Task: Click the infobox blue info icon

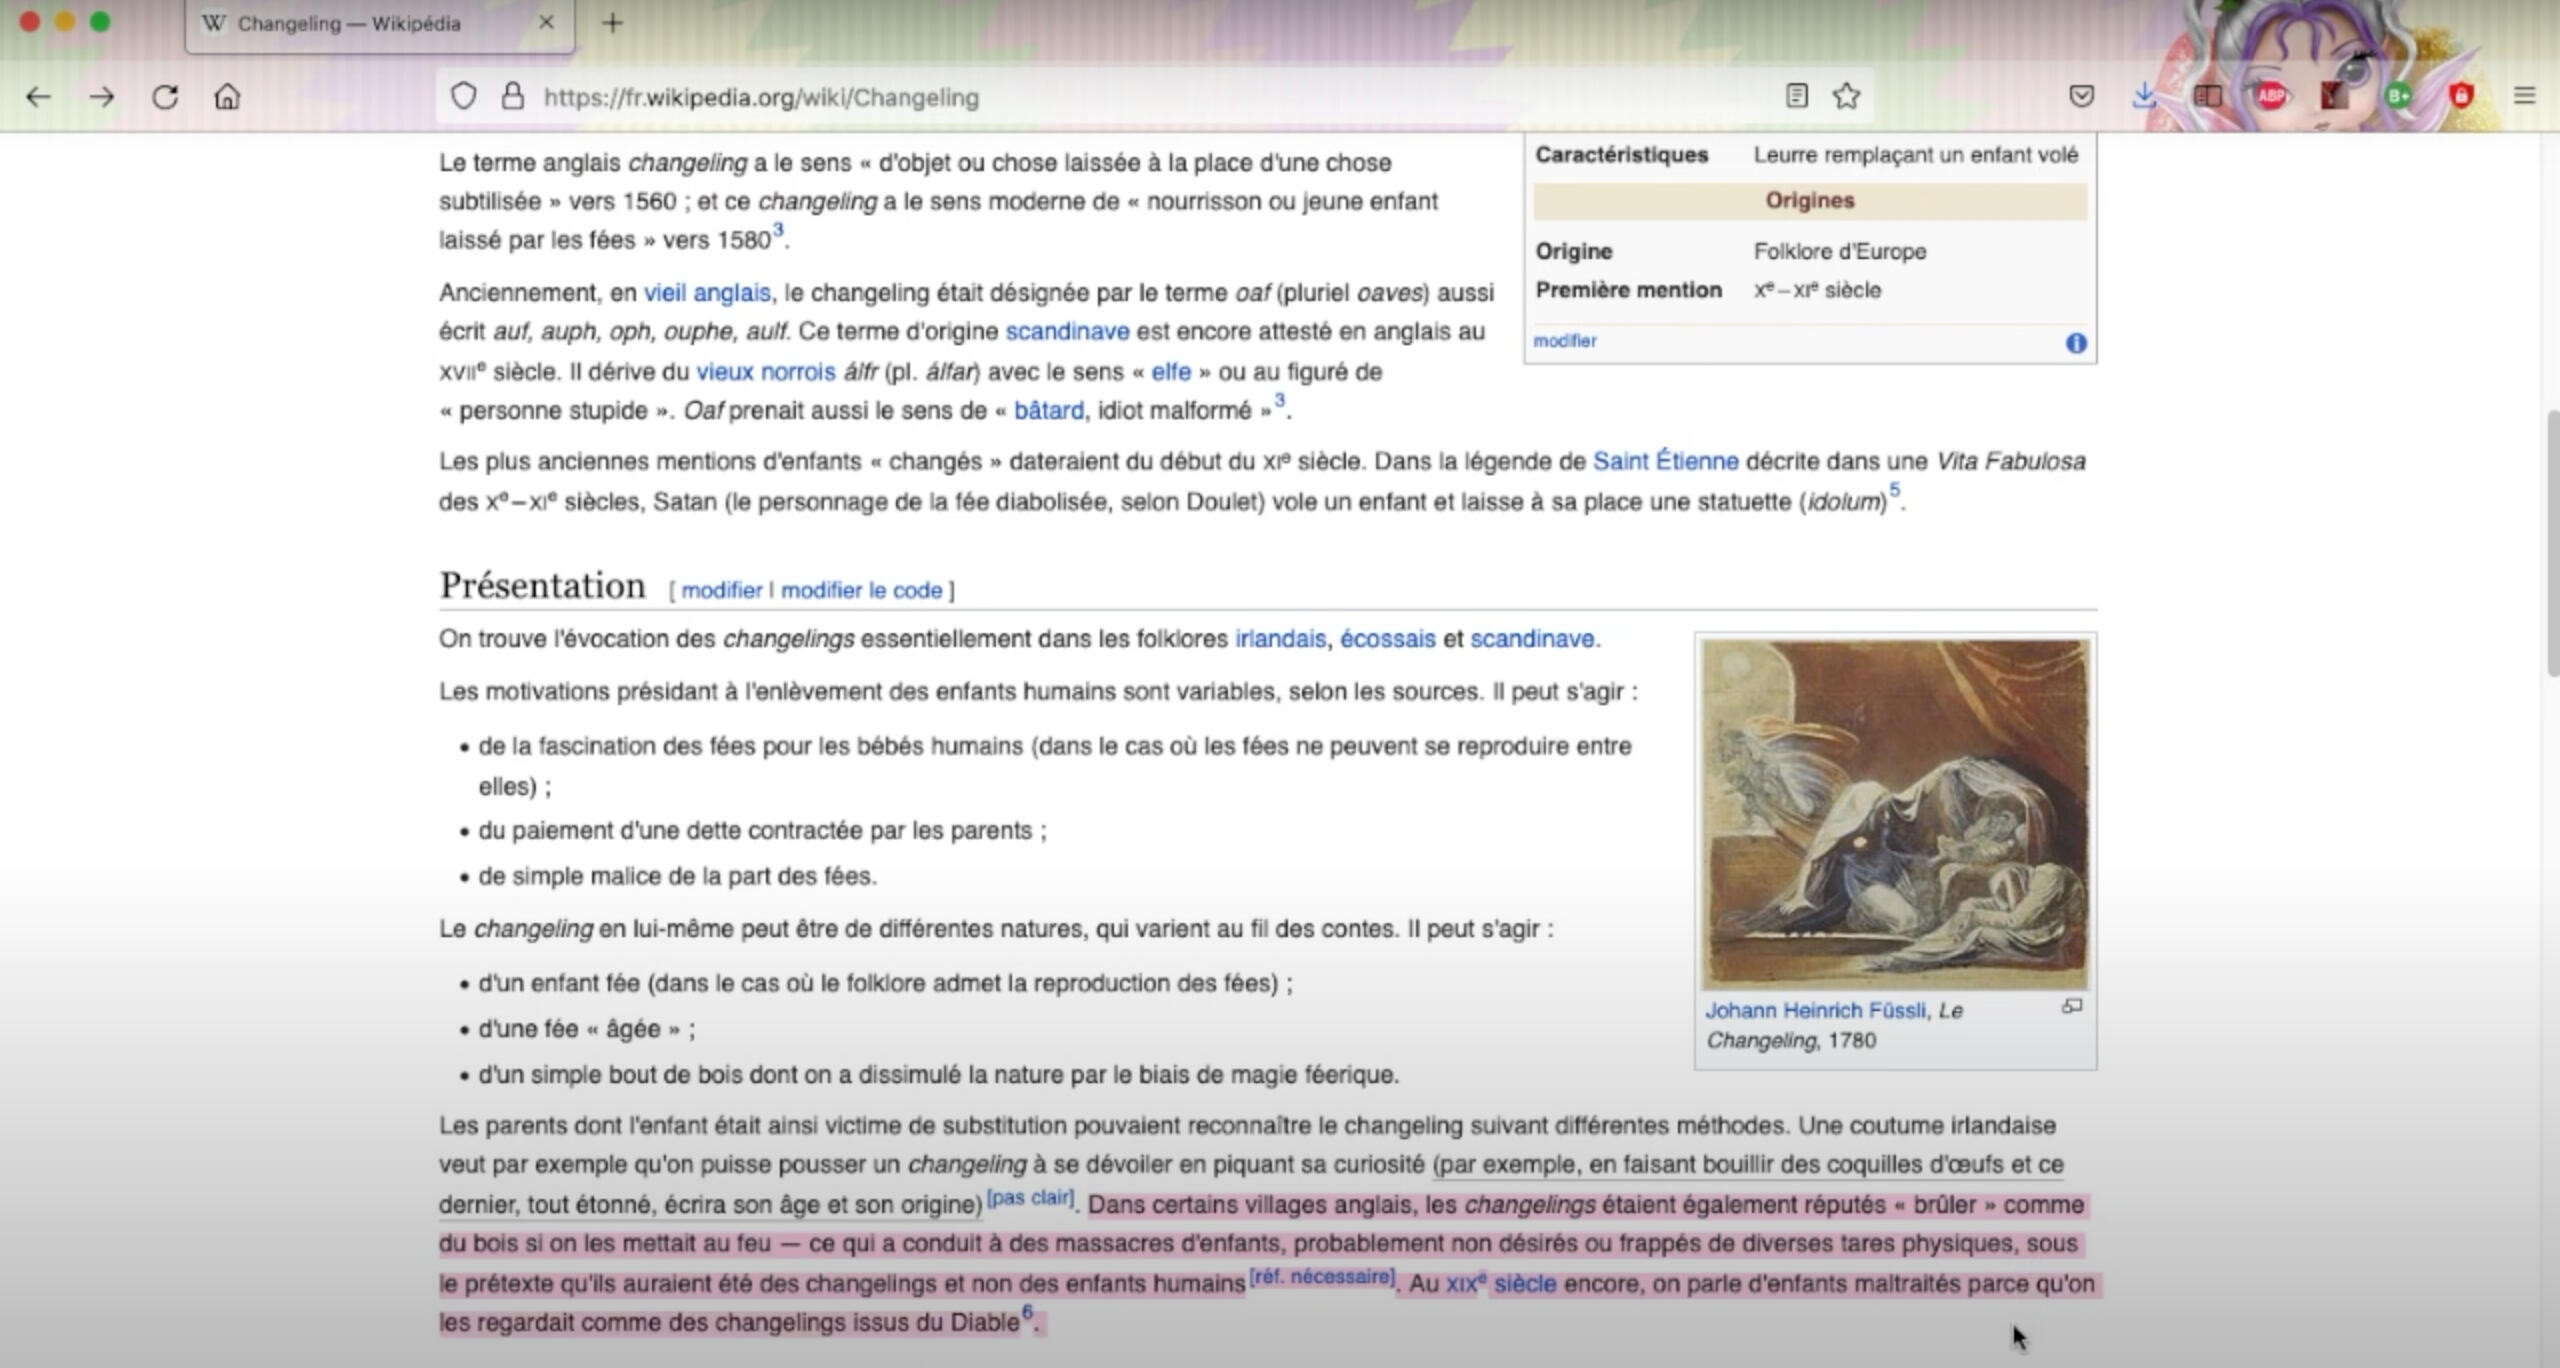Action: tap(2076, 343)
